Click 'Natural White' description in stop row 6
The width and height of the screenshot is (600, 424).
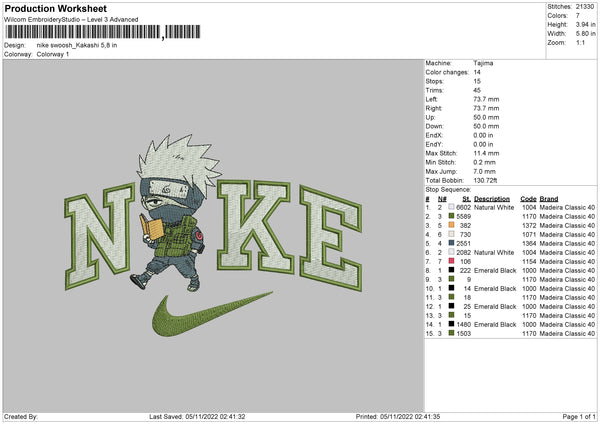click(494, 253)
